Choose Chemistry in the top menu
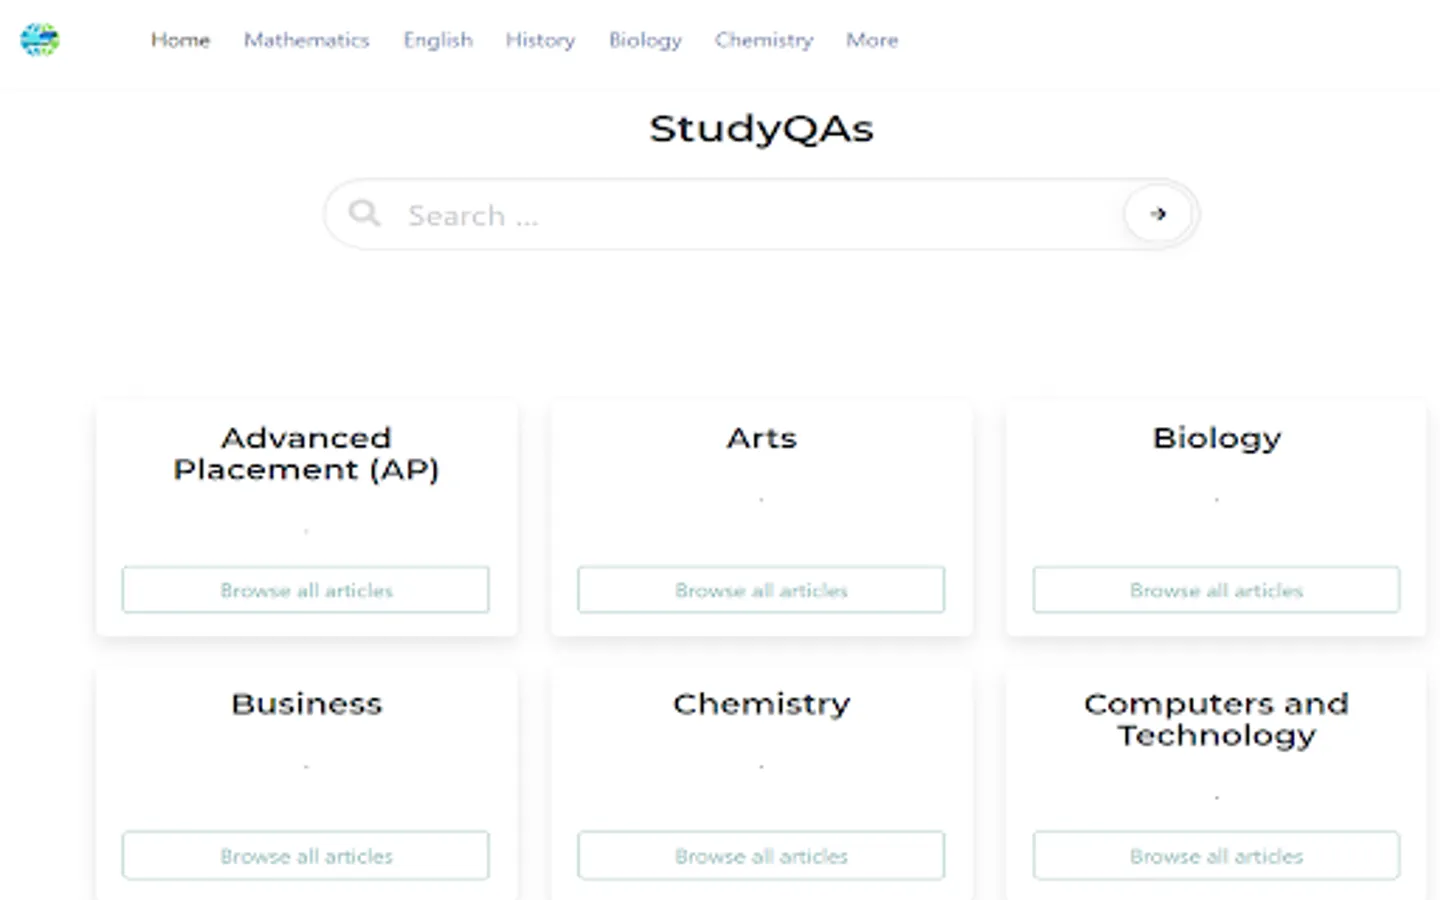 coord(764,40)
